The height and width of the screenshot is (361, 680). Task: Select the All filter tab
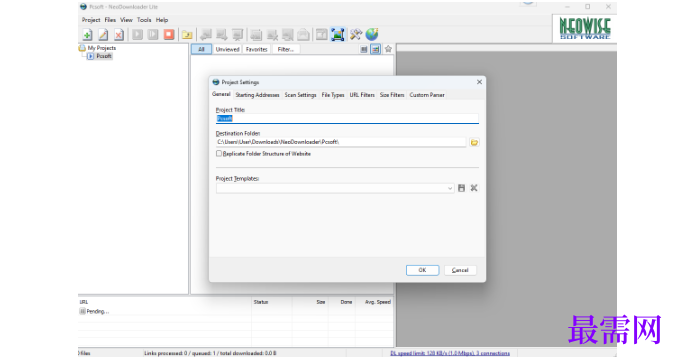coord(201,49)
